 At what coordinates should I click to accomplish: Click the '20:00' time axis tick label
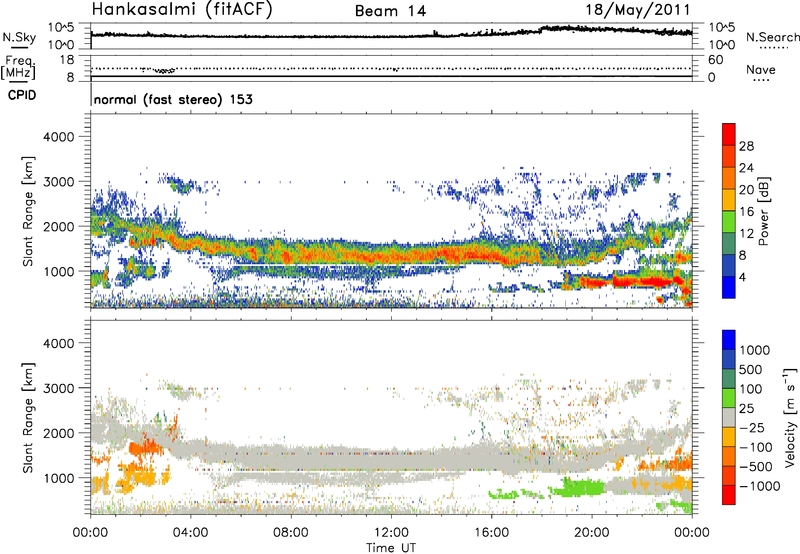tap(592, 533)
